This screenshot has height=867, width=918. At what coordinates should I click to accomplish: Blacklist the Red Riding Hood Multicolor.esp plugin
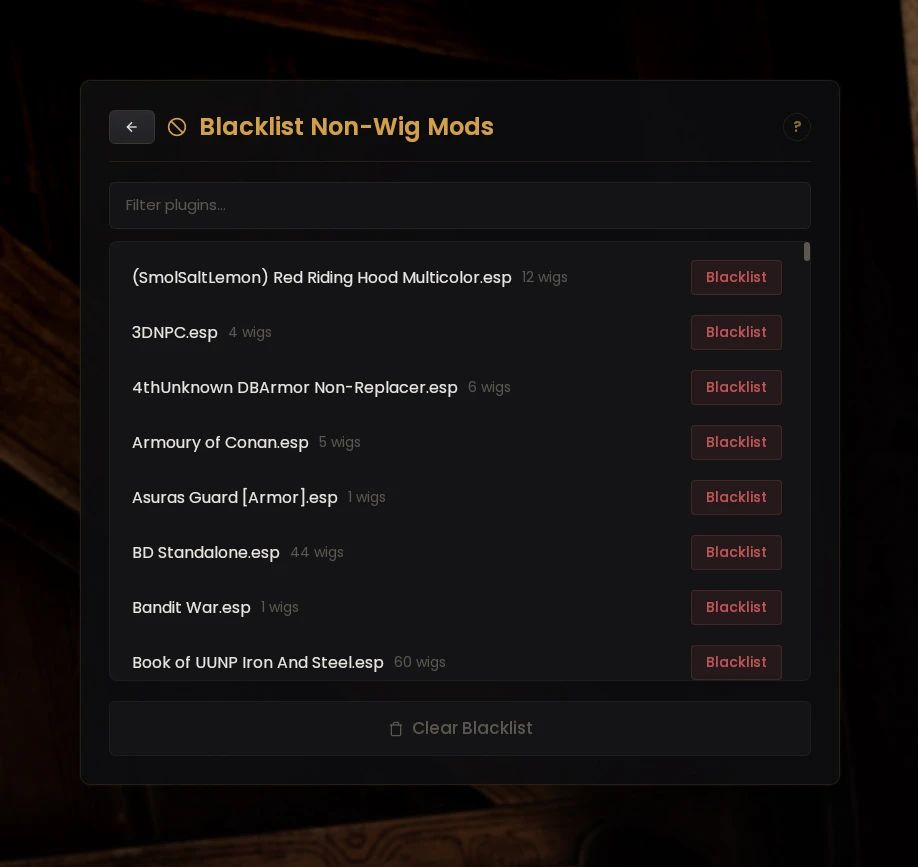[736, 277]
